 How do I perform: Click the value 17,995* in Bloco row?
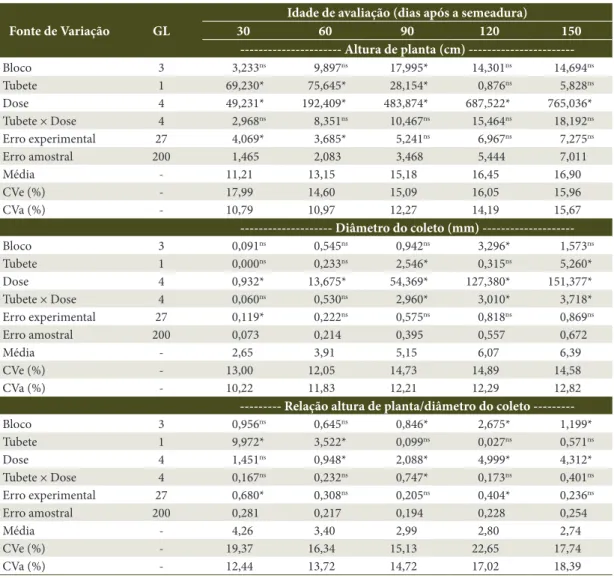coord(409,68)
